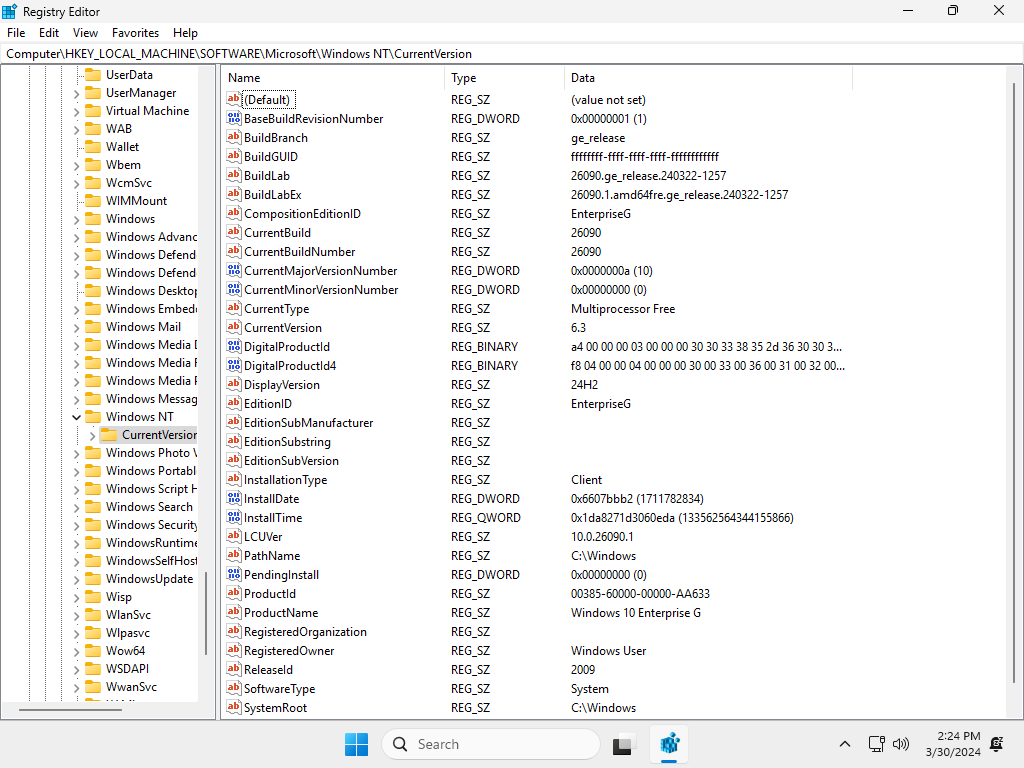The image size is (1024, 768).
Task: Expand the WSDAPI key
Action: (x=76, y=669)
